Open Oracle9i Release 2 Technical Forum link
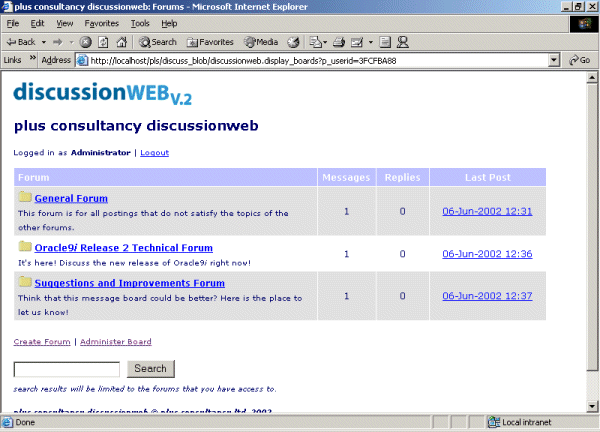The height and width of the screenshot is (432, 600). point(124,248)
